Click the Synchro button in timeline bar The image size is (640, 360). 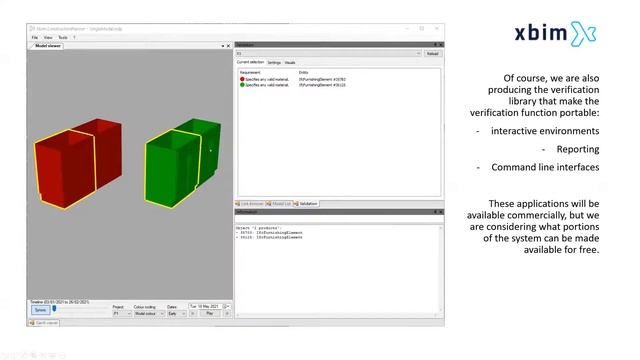[x=40, y=310]
